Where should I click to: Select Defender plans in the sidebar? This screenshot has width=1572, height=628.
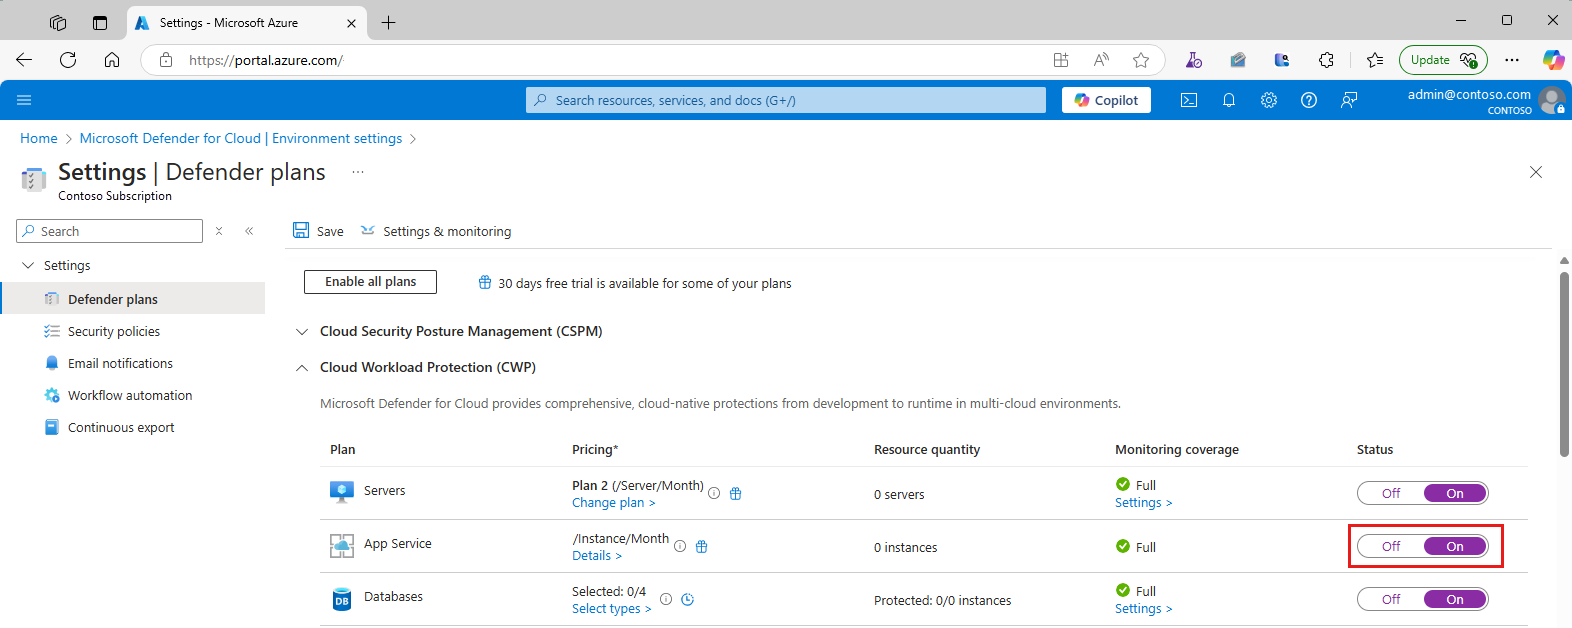point(133,299)
